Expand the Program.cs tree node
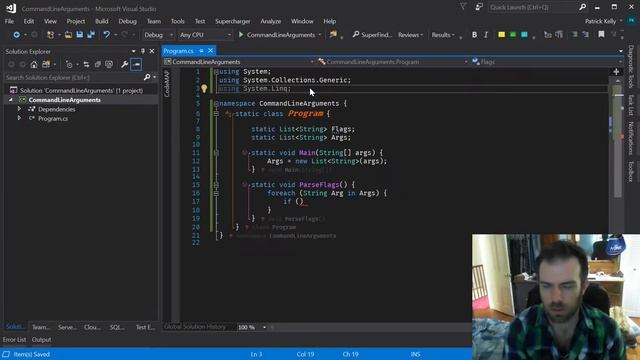This screenshot has height=360, width=640. [x=19, y=118]
